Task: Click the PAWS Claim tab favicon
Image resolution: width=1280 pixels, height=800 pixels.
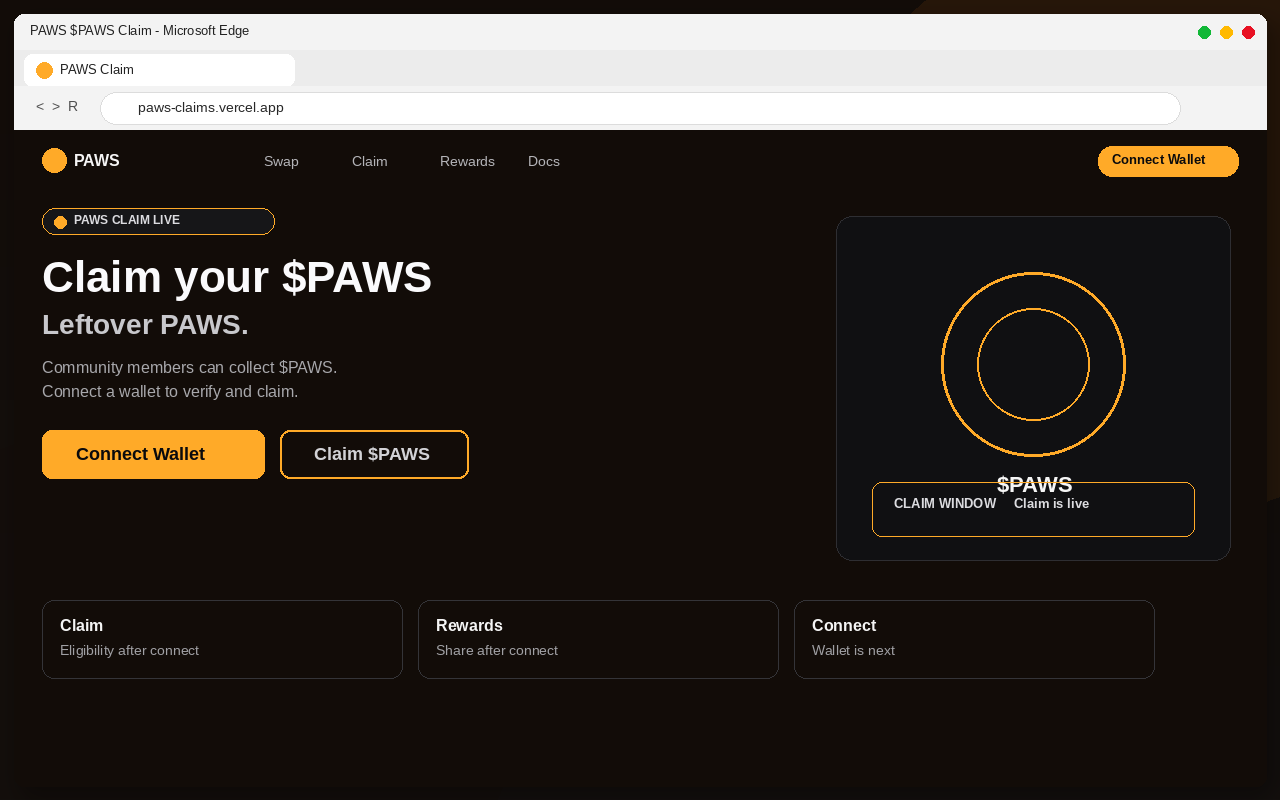Action: pyautogui.click(x=44, y=70)
